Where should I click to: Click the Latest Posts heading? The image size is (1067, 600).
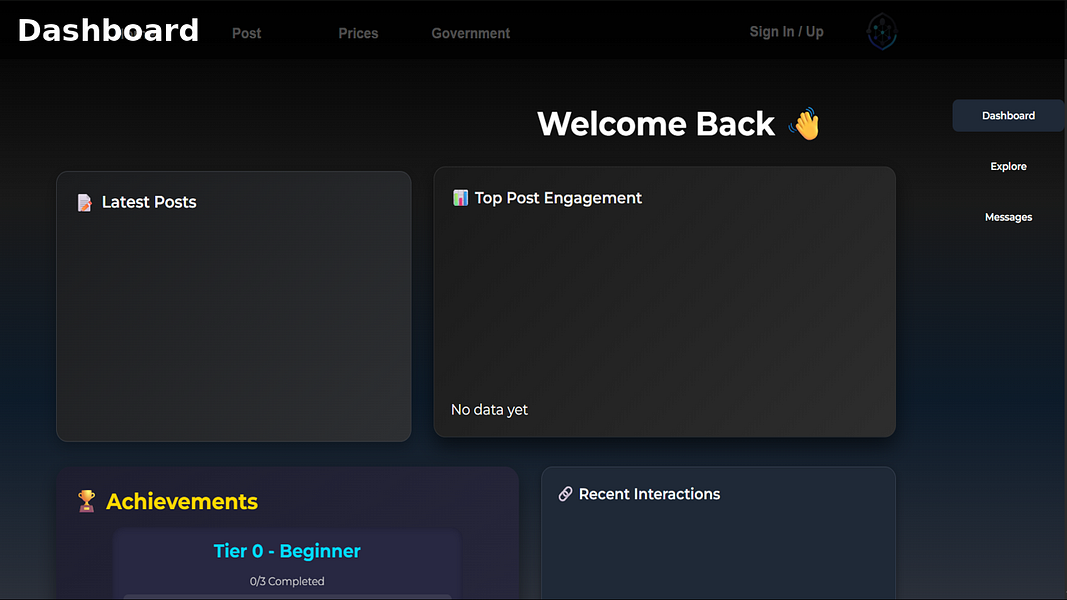point(149,202)
